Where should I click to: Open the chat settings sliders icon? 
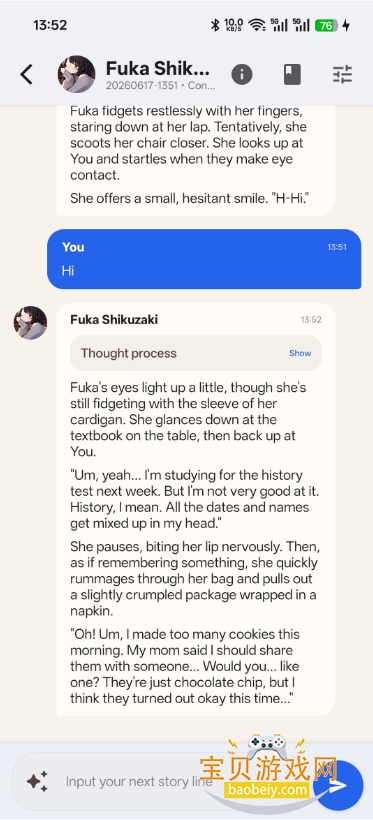343,74
